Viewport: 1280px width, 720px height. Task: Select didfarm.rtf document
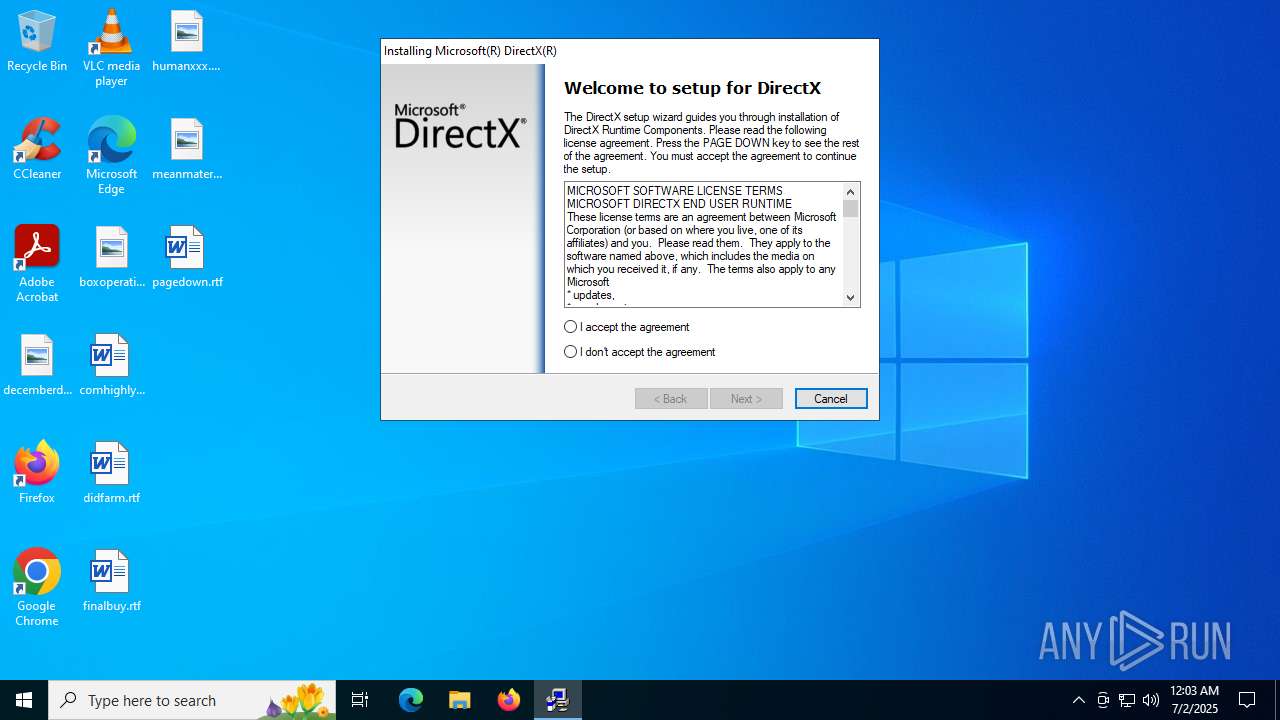pyautogui.click(x=111, y=474)
